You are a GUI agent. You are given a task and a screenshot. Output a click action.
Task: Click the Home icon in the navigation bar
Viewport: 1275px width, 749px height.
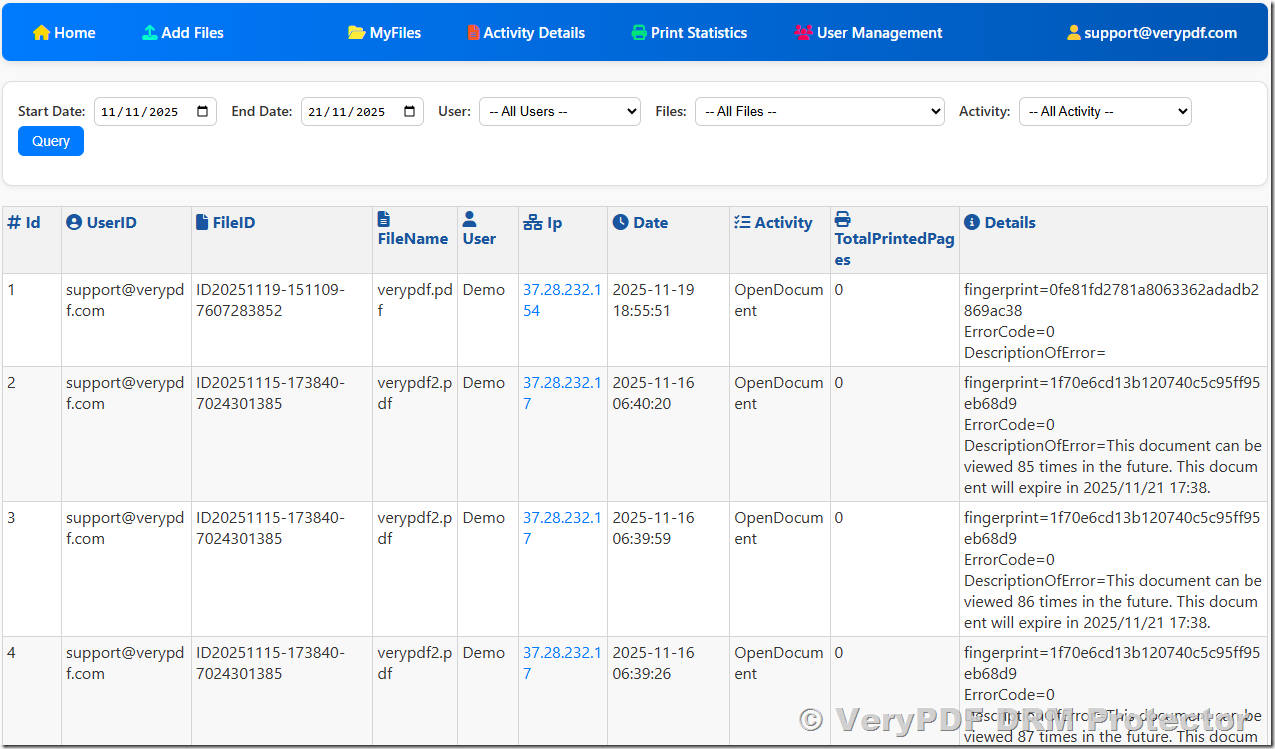tap(40, 32)
